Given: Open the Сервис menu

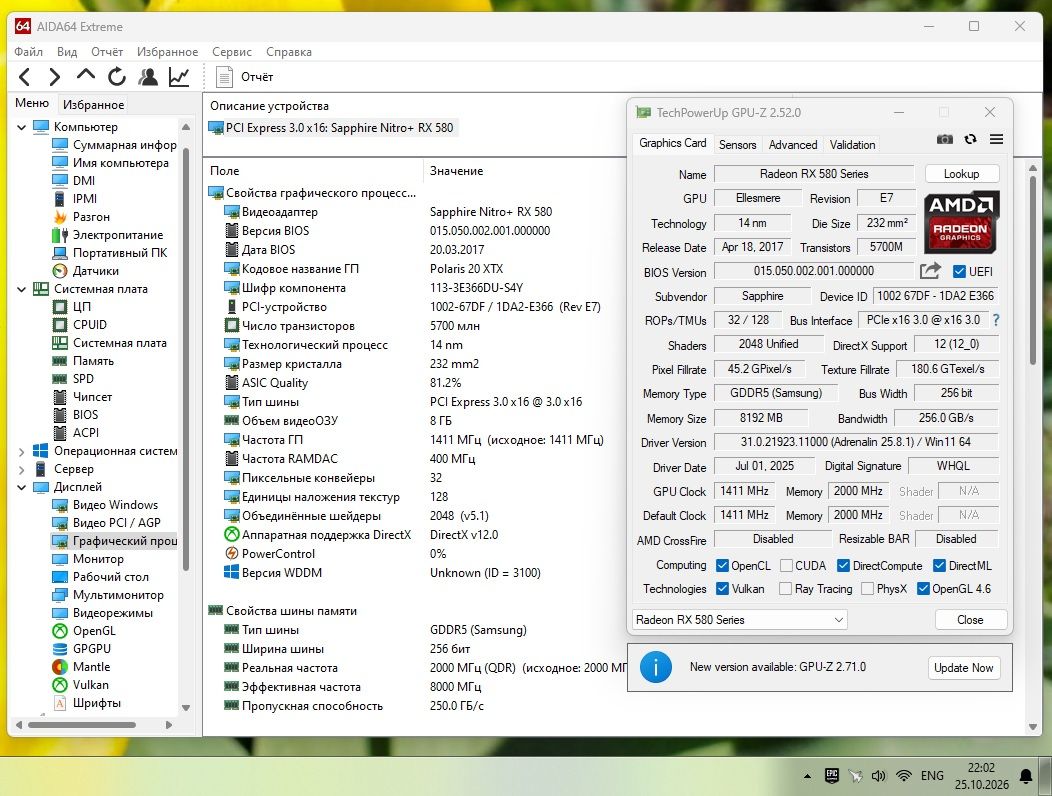Looking at the screenshot, I should pyautogui.click(x=231, y=52).
